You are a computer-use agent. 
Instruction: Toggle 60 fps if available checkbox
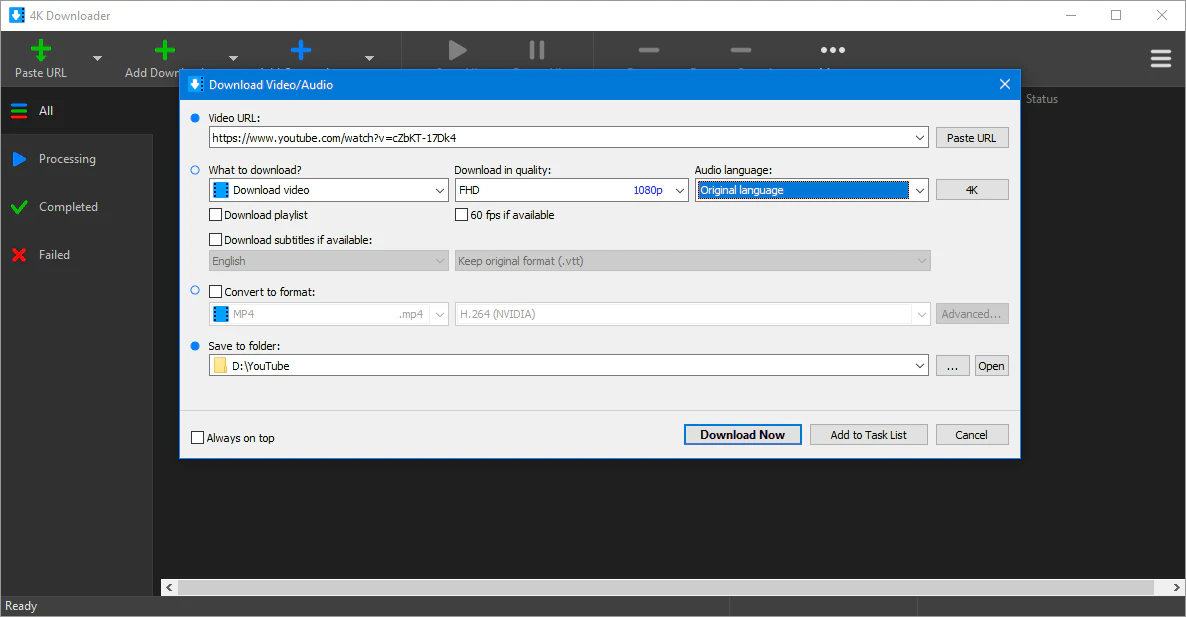coord(461,215)
